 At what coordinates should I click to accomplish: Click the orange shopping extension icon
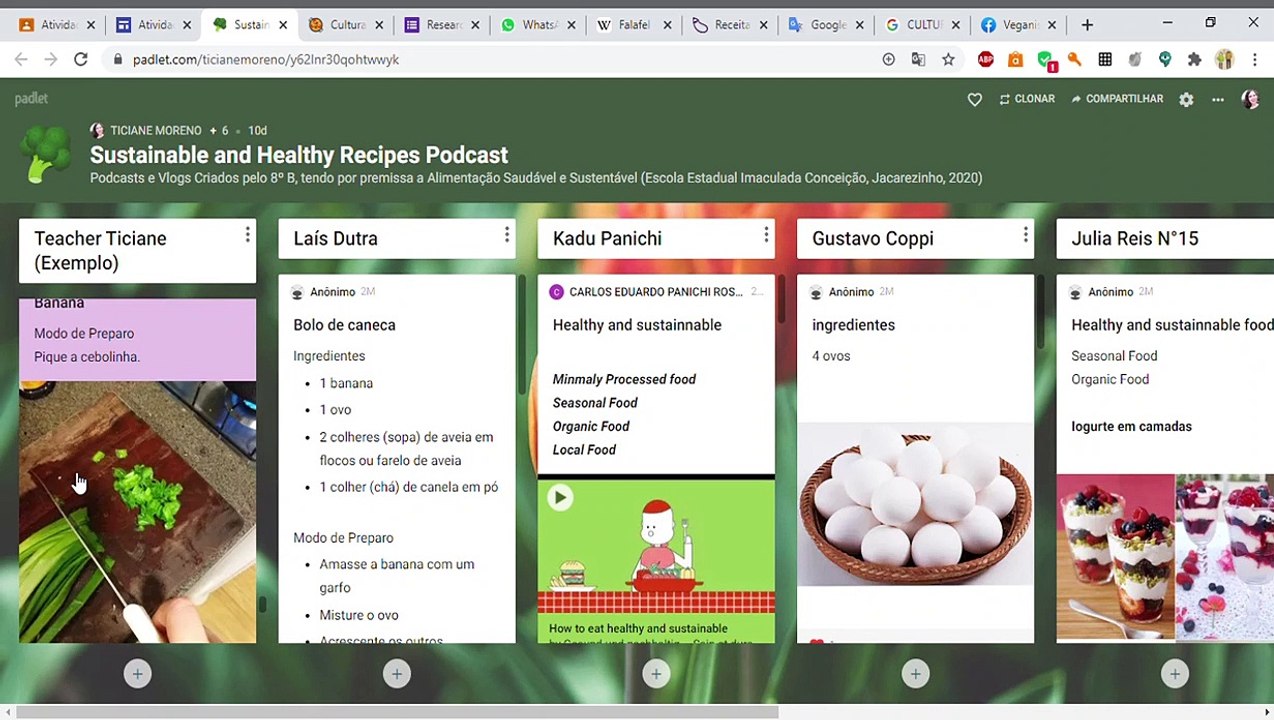coord(1015,60)
